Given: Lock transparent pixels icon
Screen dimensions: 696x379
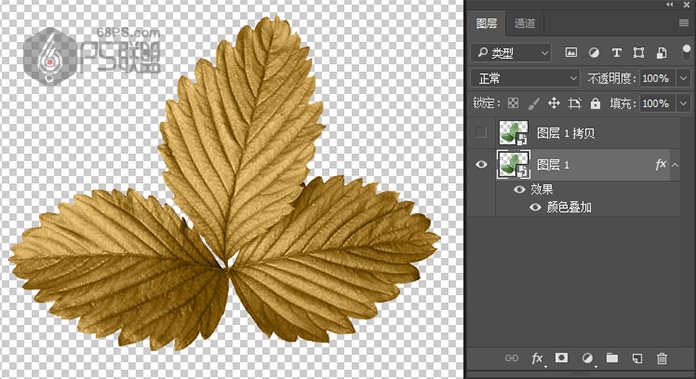Looking at the screenshot, I should click(513, 103).
